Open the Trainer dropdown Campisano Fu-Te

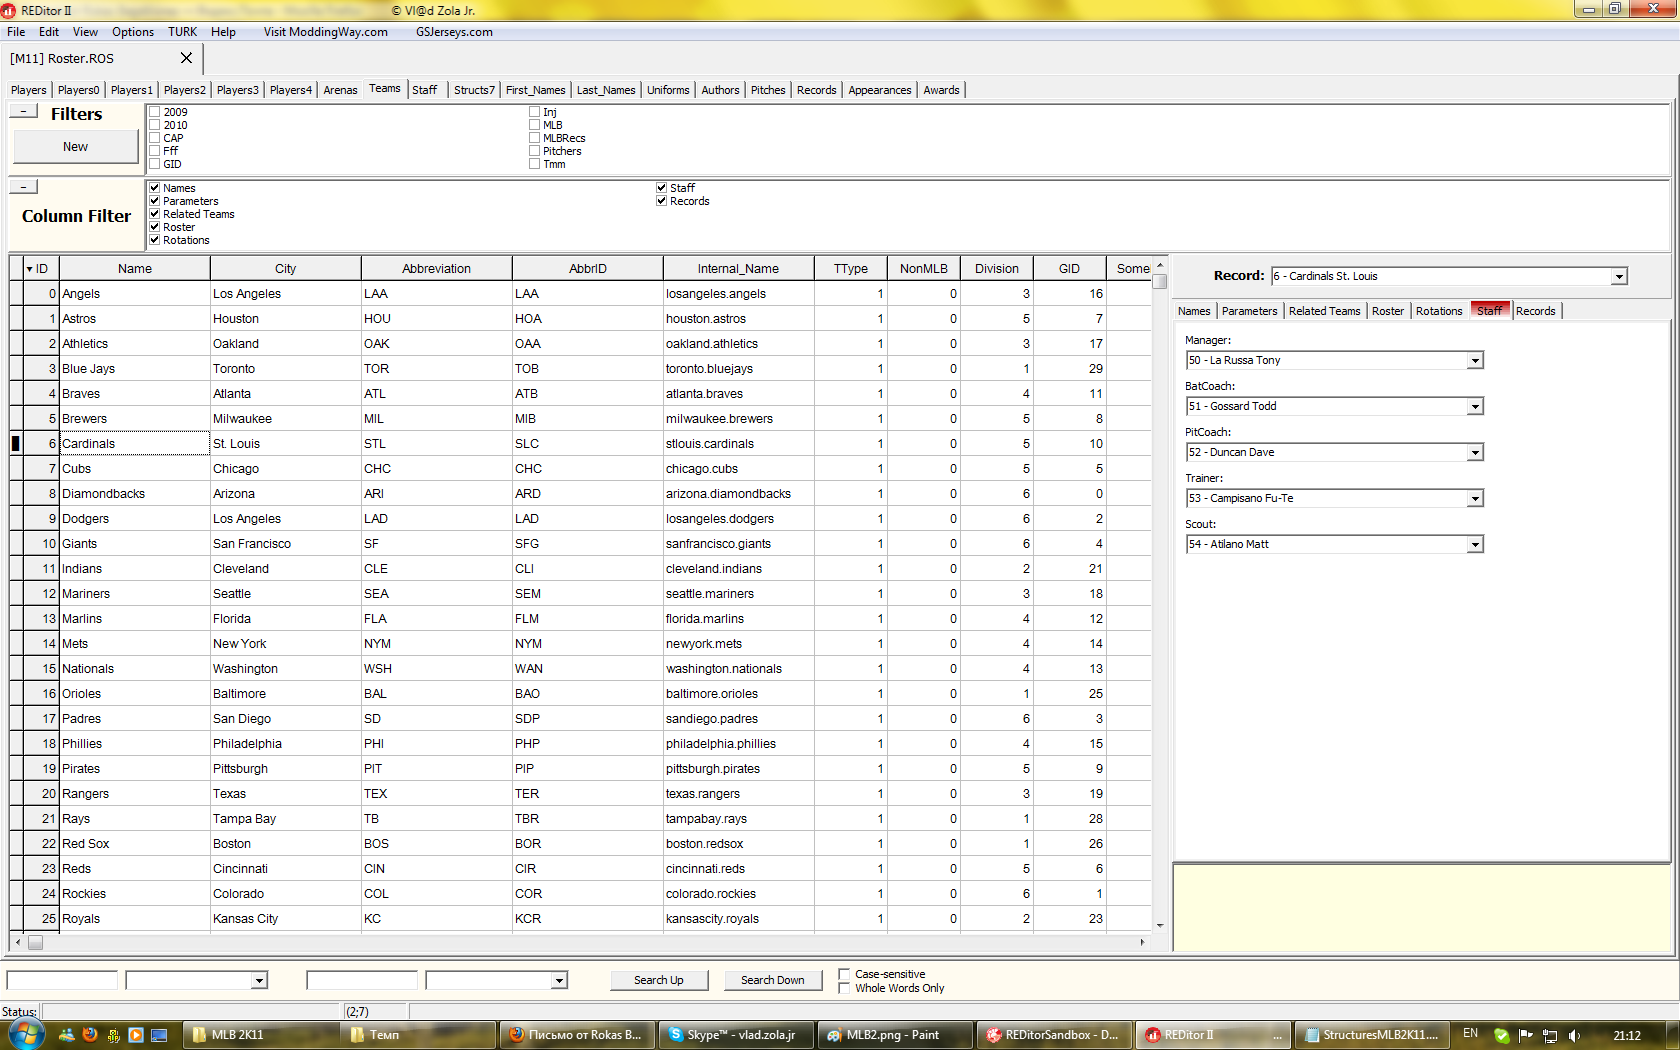point(1475,499)
